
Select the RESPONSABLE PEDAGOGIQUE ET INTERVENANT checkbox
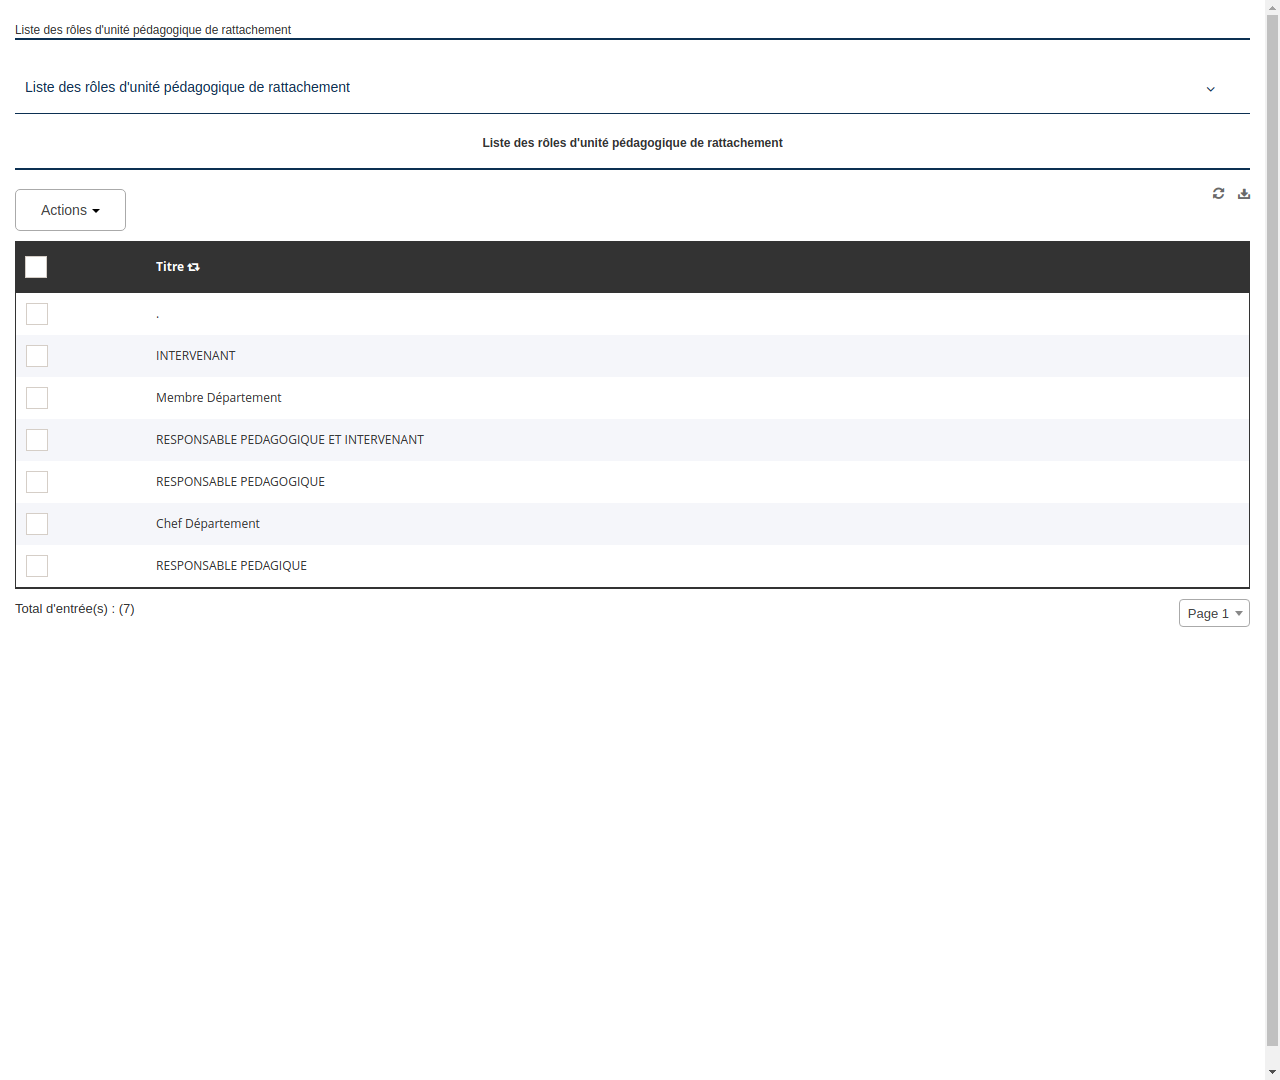(37, 440)
